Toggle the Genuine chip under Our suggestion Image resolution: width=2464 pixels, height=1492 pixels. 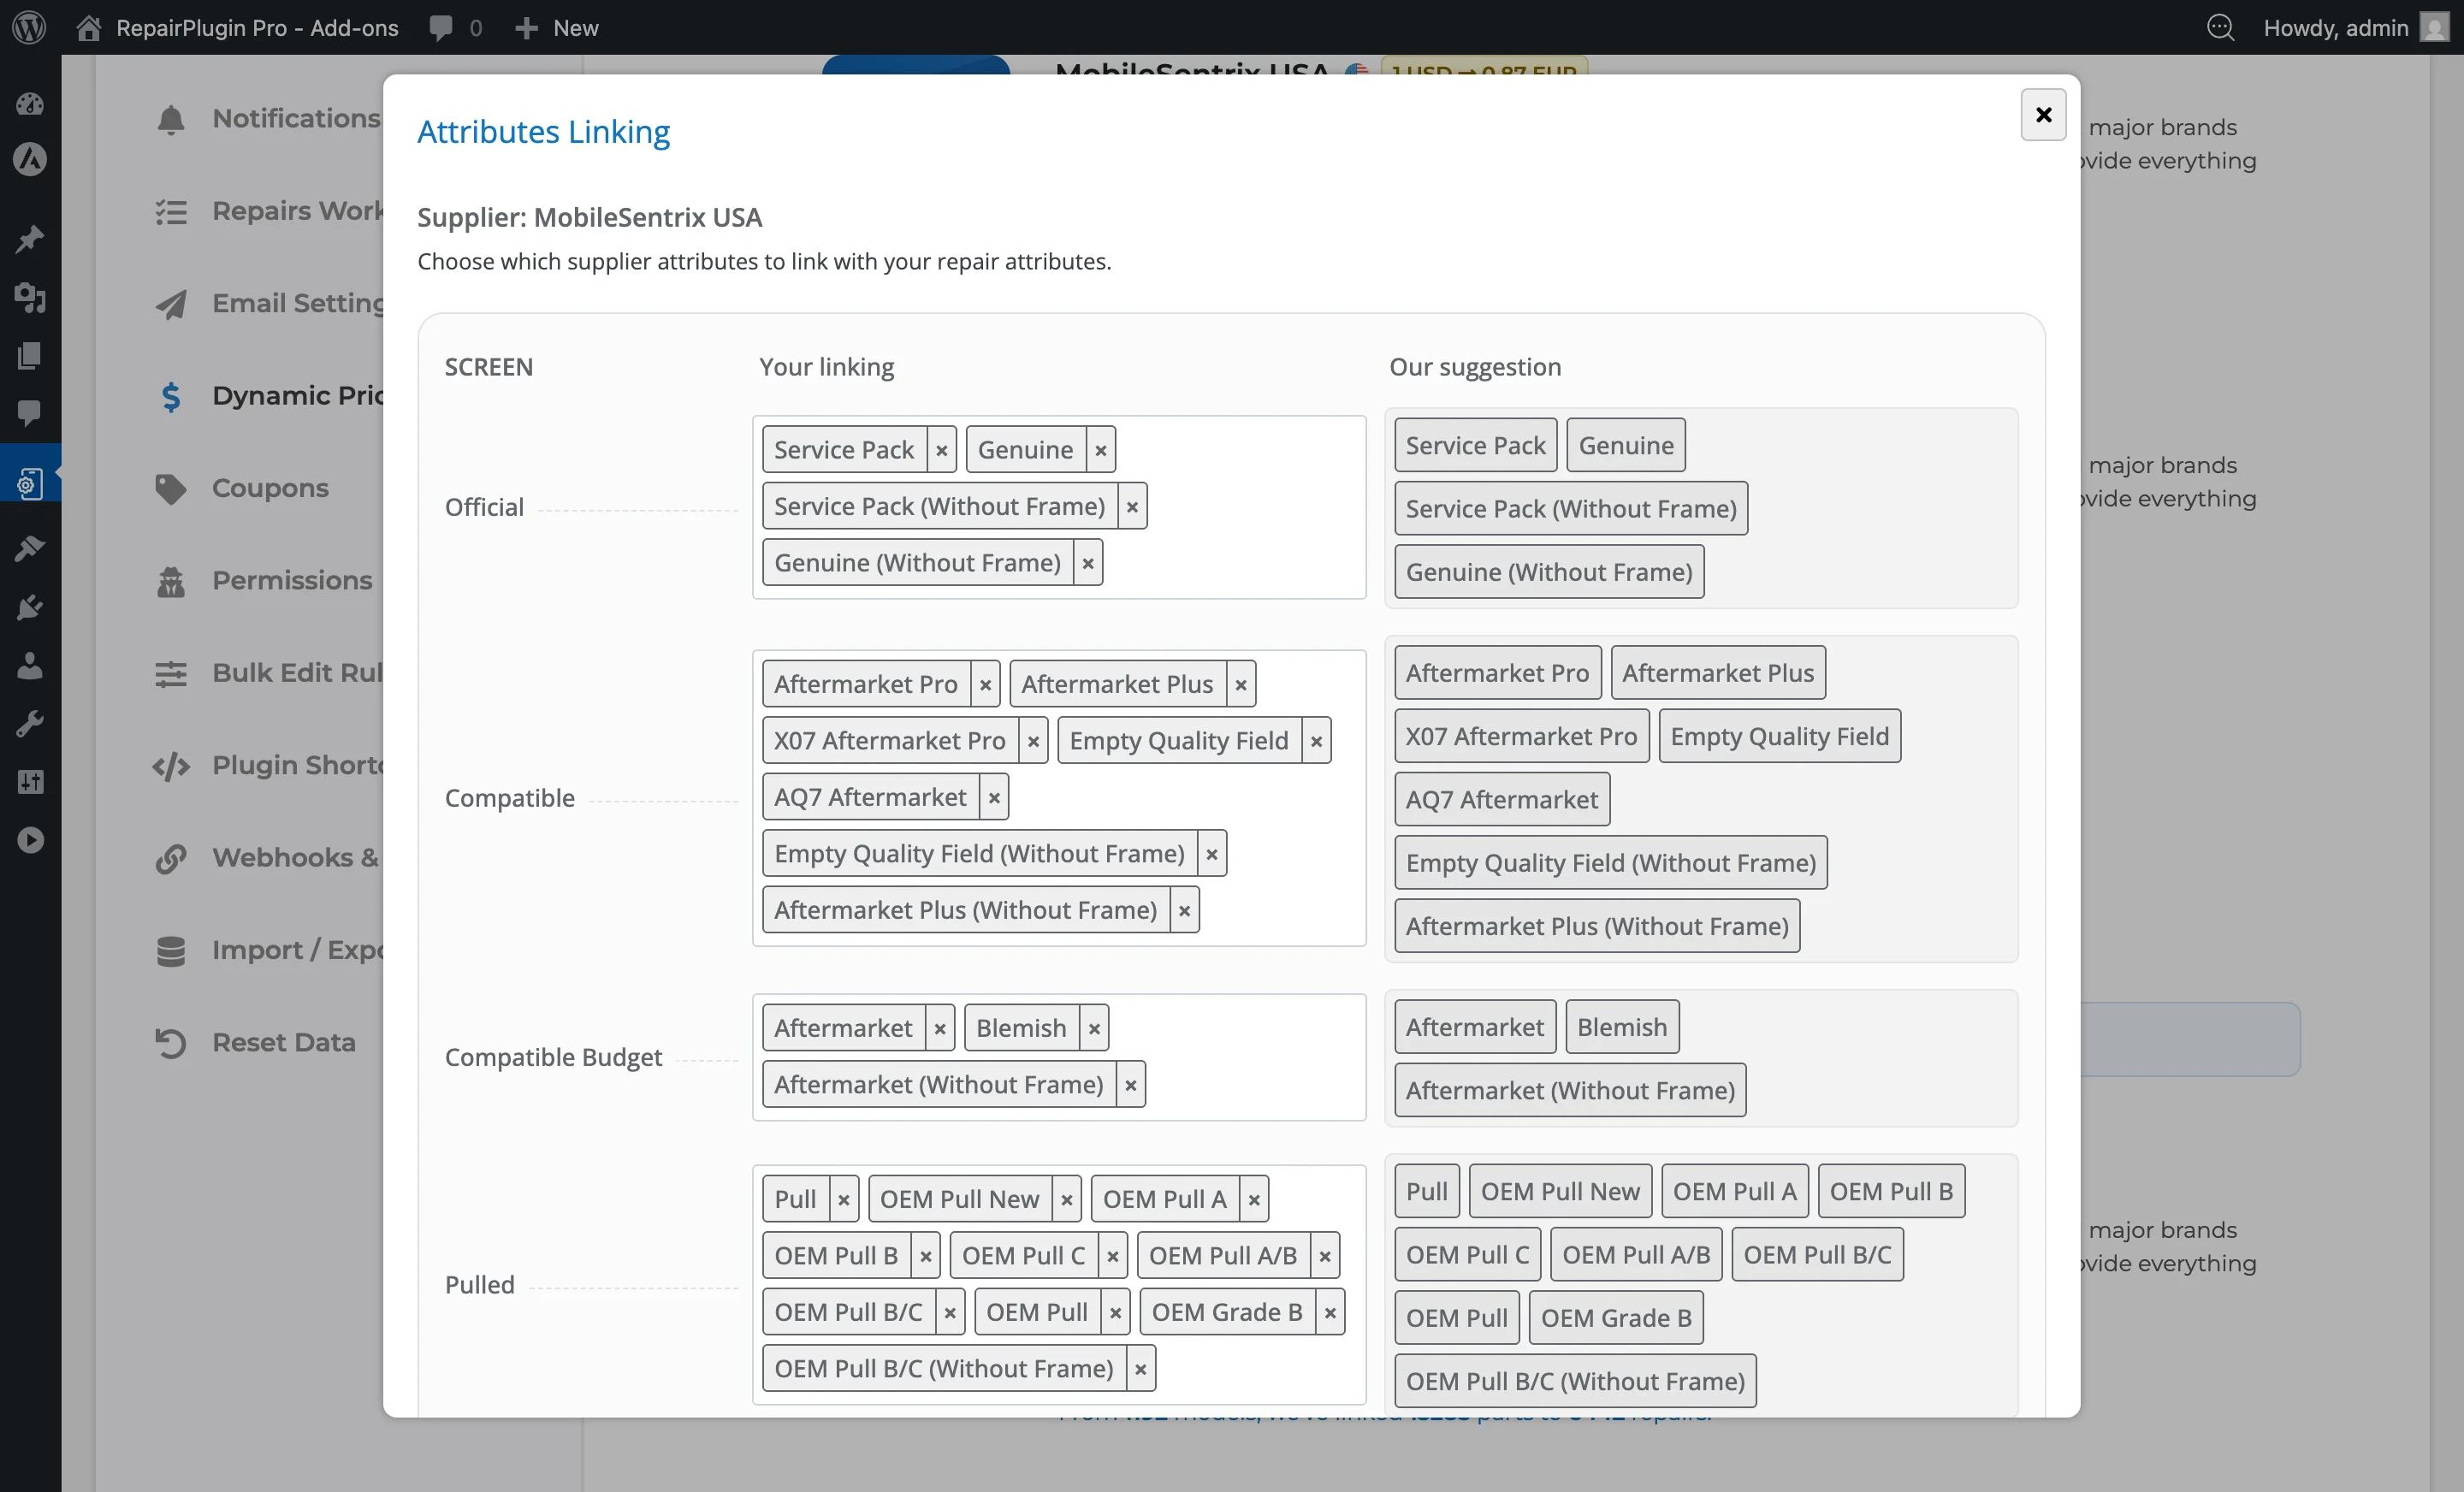tap(1625, 445)
